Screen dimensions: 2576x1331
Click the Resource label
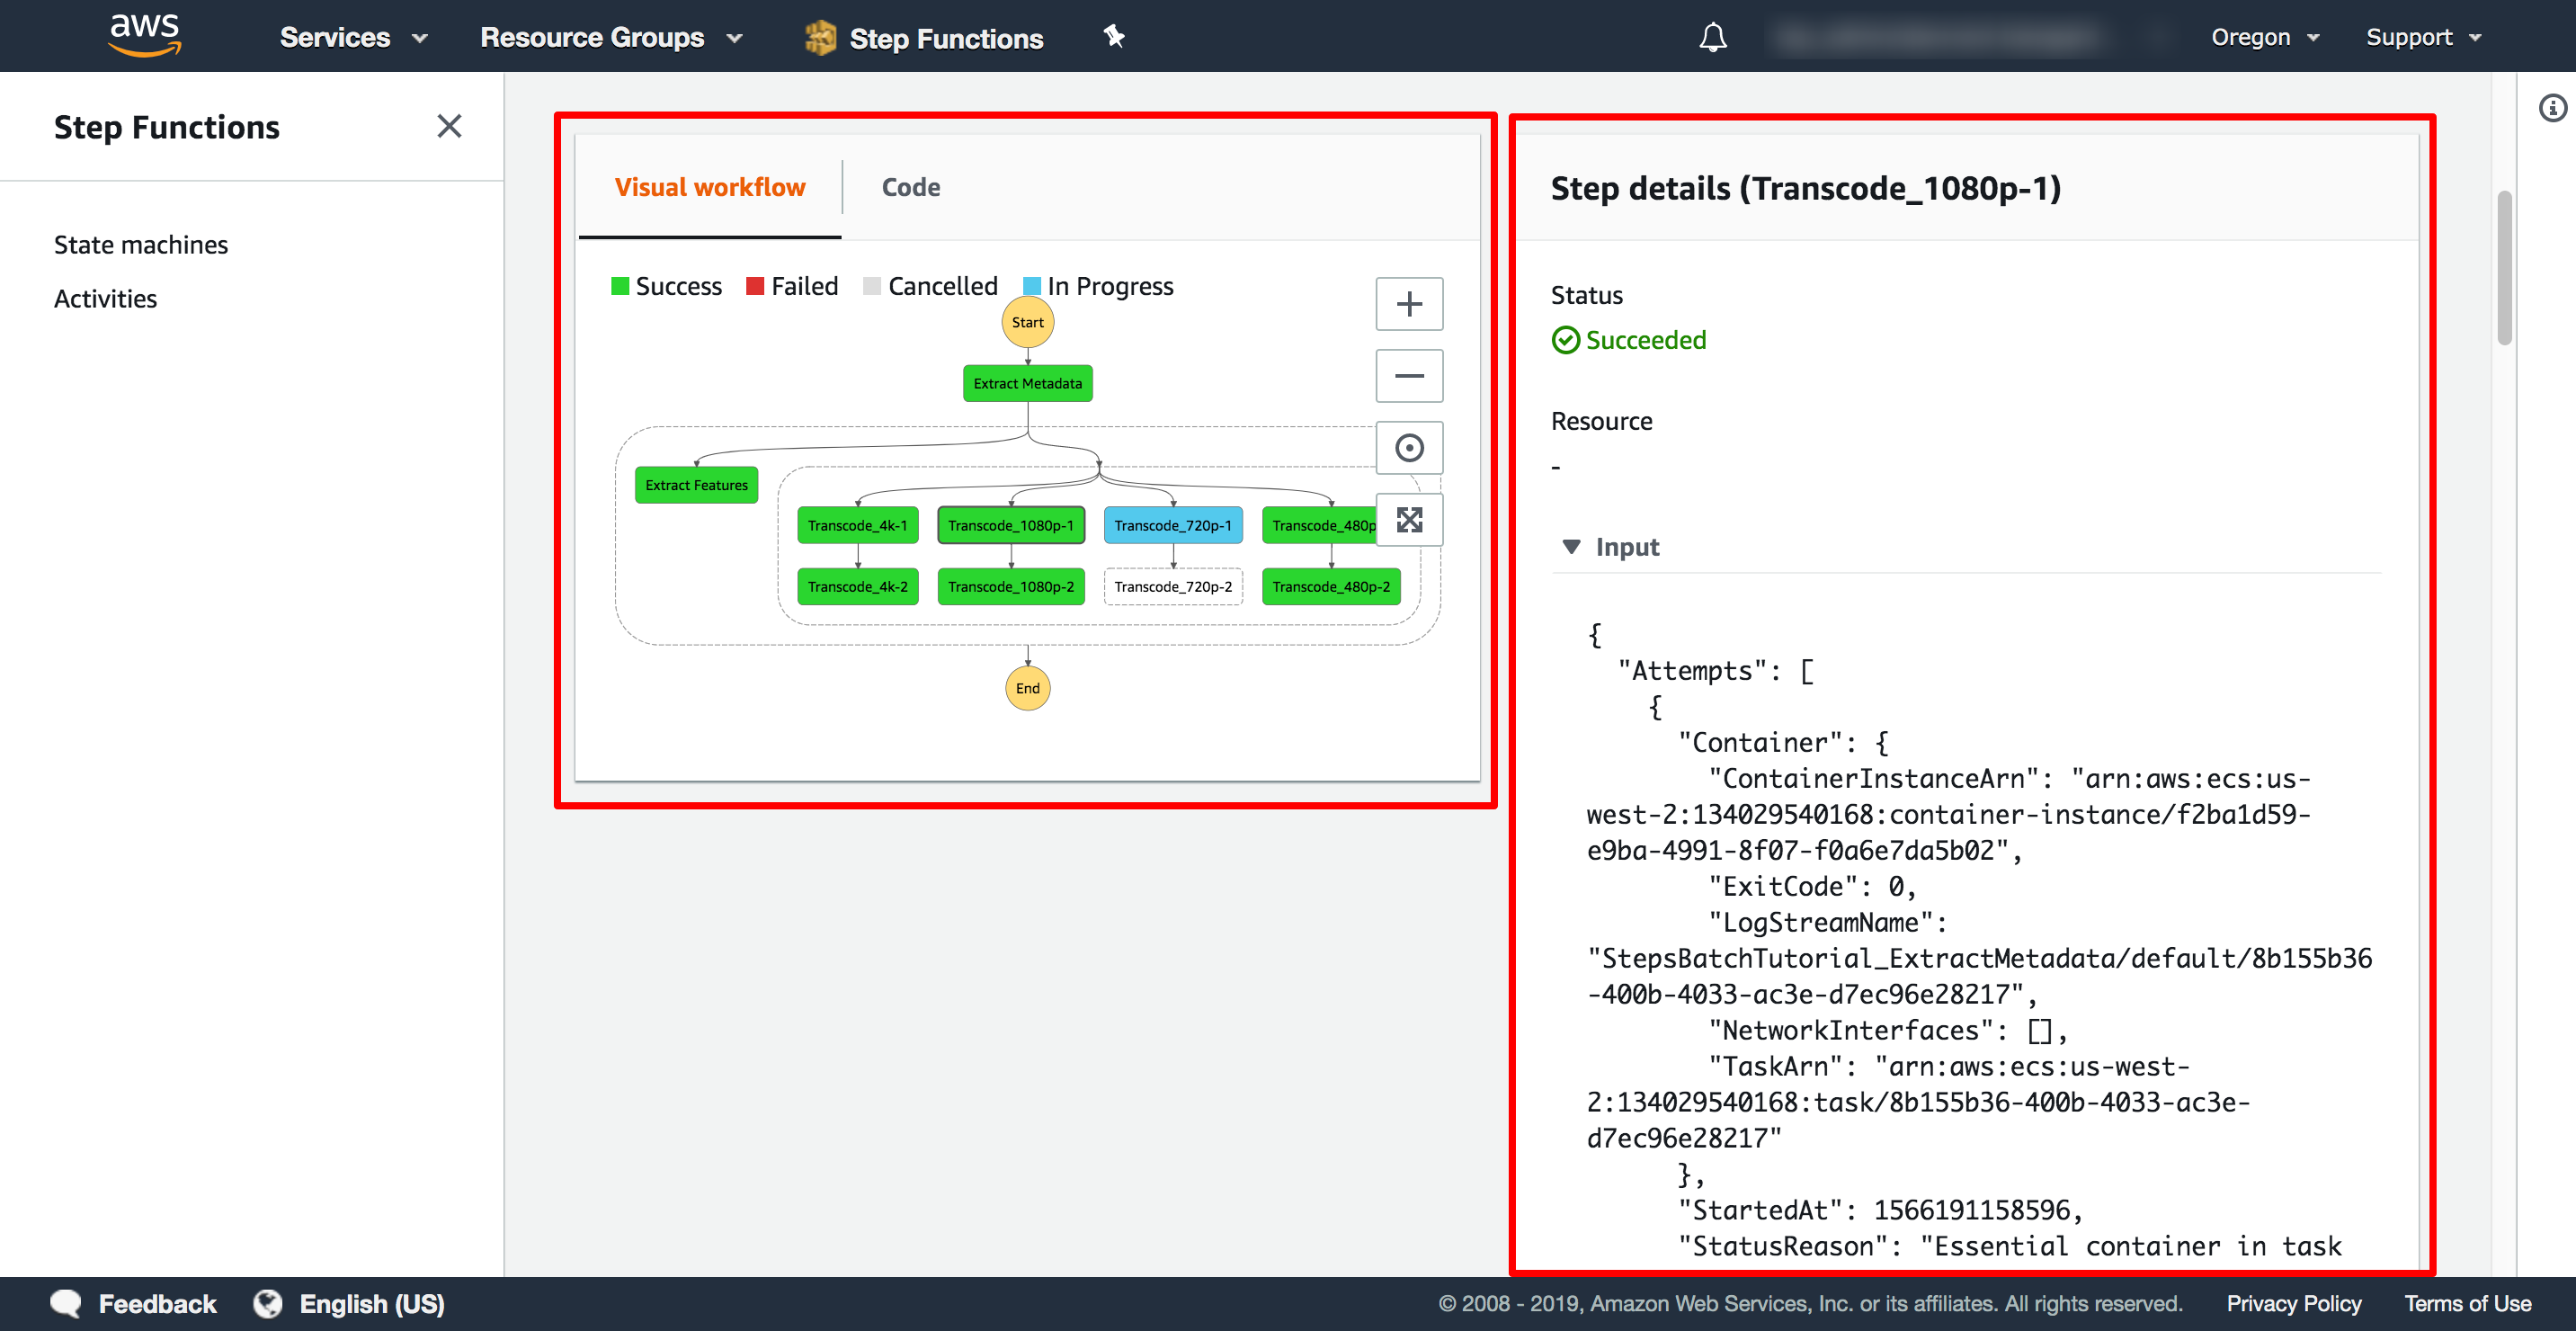[x=1600, y=422]
